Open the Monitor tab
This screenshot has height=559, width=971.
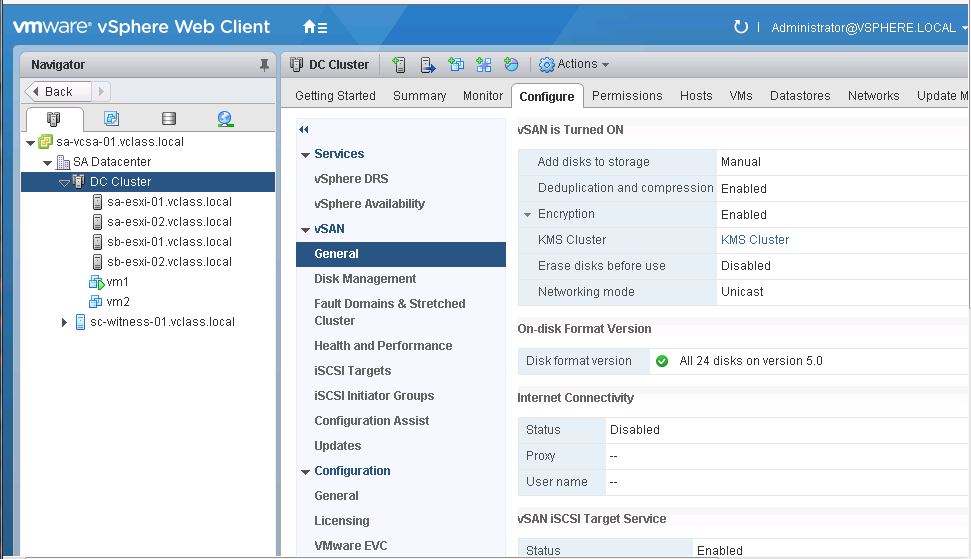482,96
